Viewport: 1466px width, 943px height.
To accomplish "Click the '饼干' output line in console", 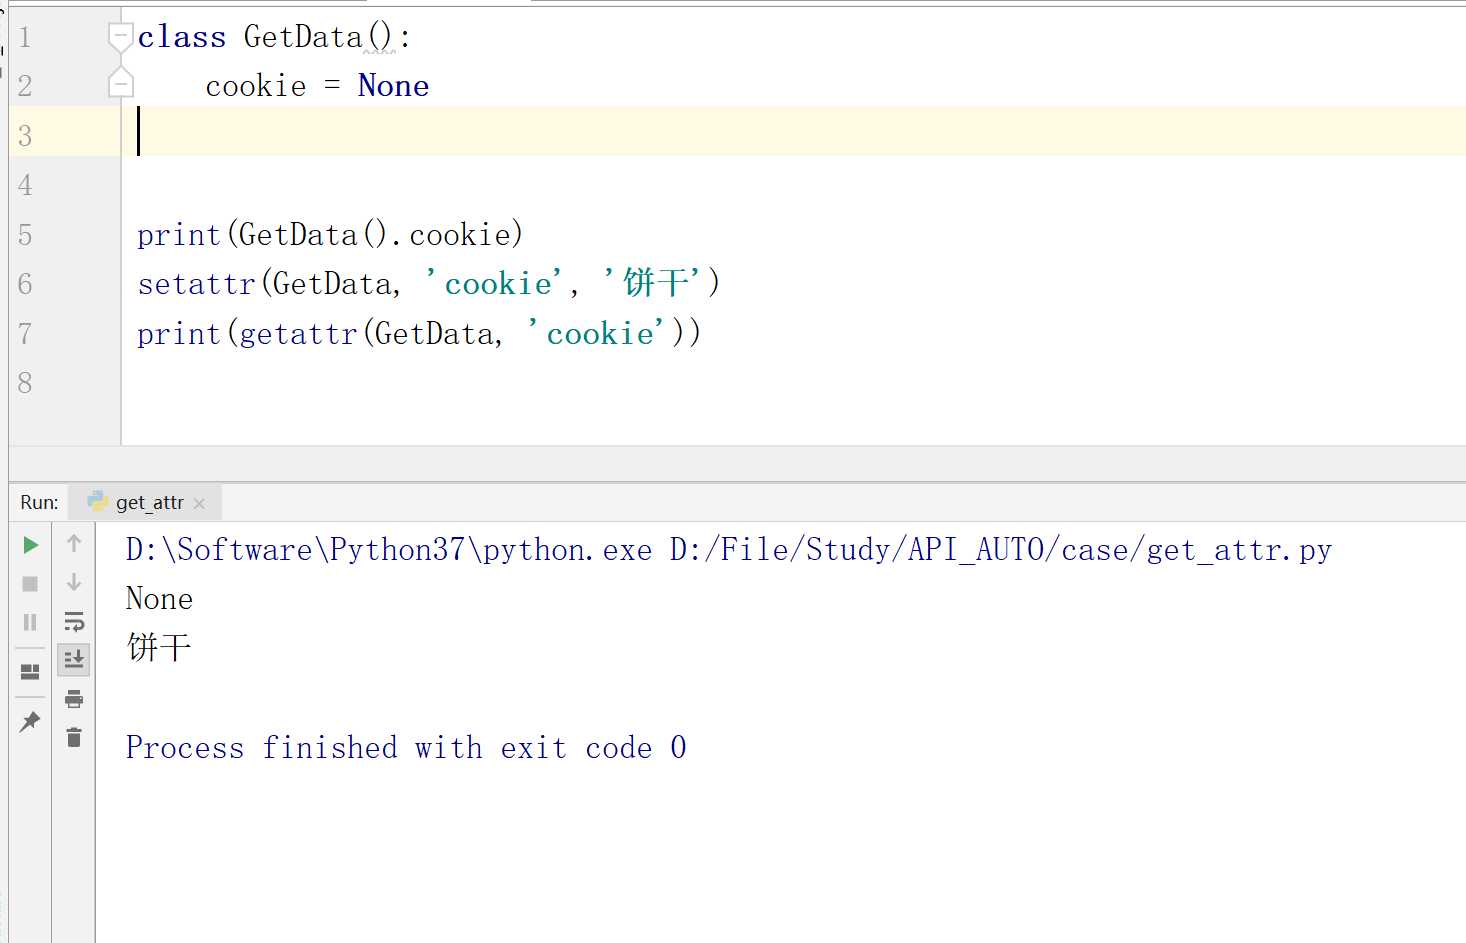I will 159,647.
